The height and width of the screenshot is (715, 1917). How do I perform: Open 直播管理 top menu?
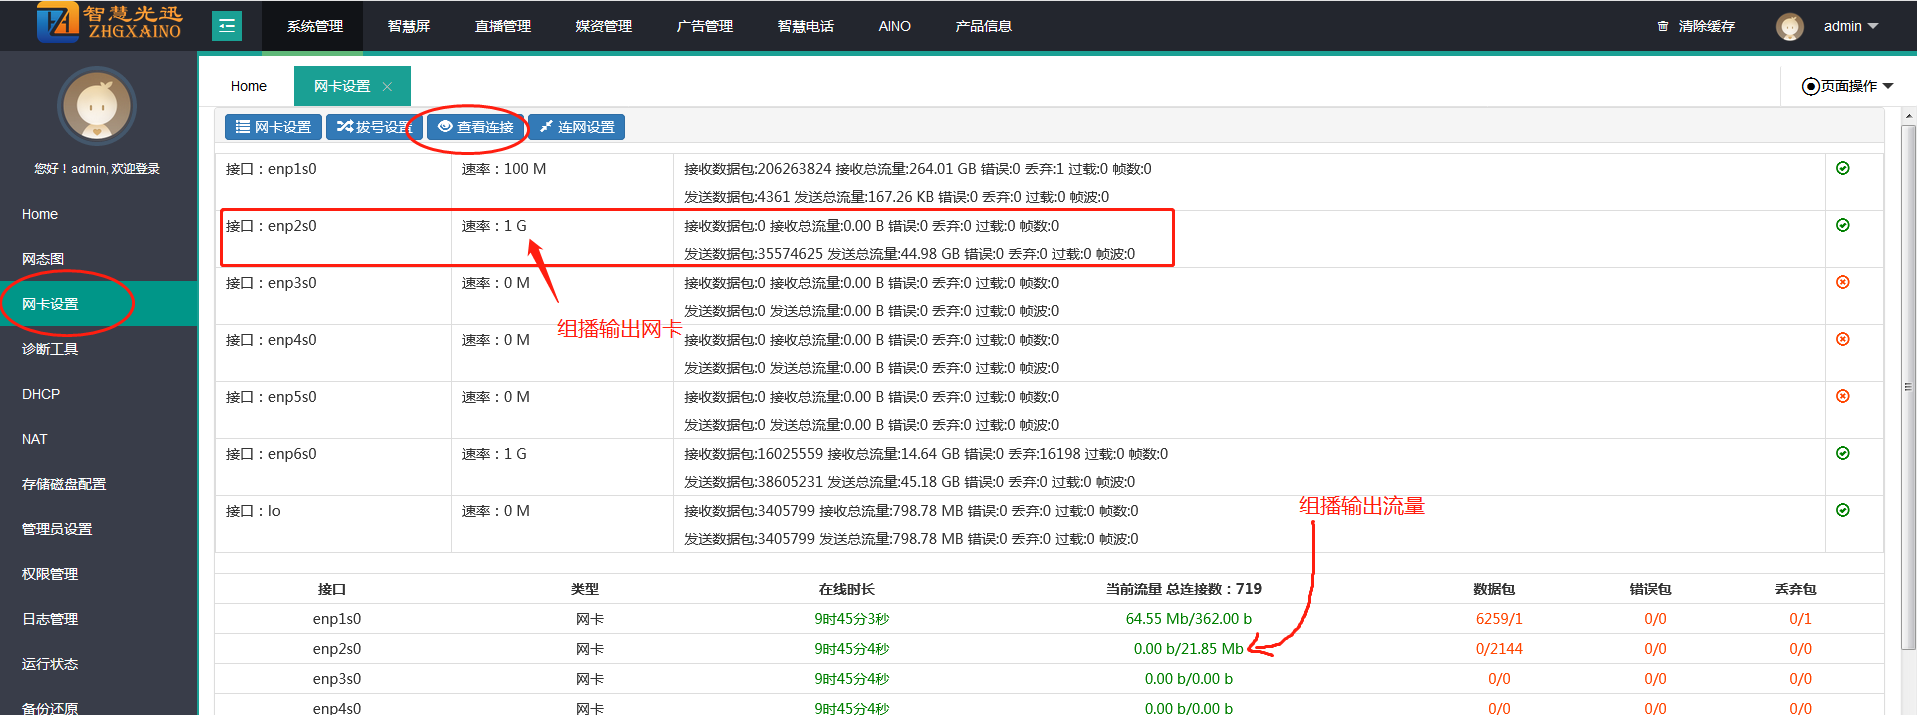pos(502,26)
